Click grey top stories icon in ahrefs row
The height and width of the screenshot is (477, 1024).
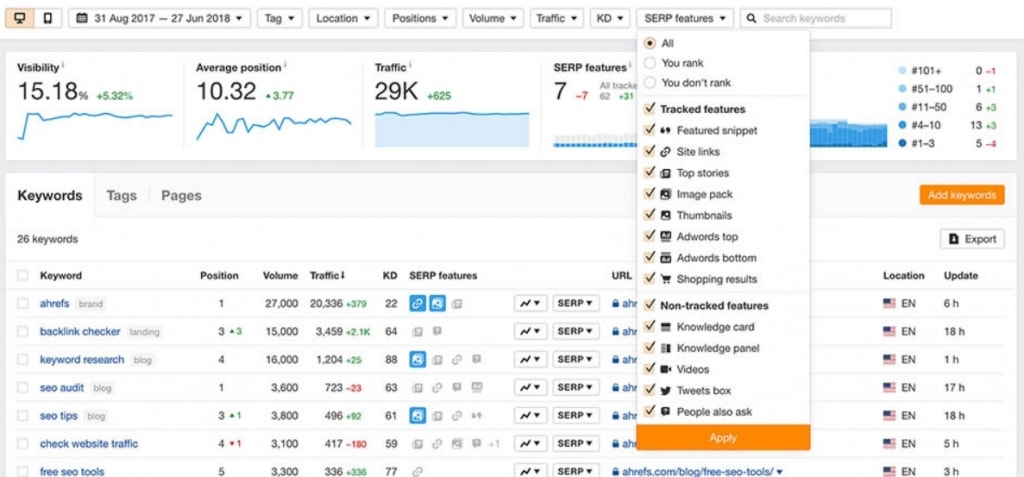click(457, 304)
